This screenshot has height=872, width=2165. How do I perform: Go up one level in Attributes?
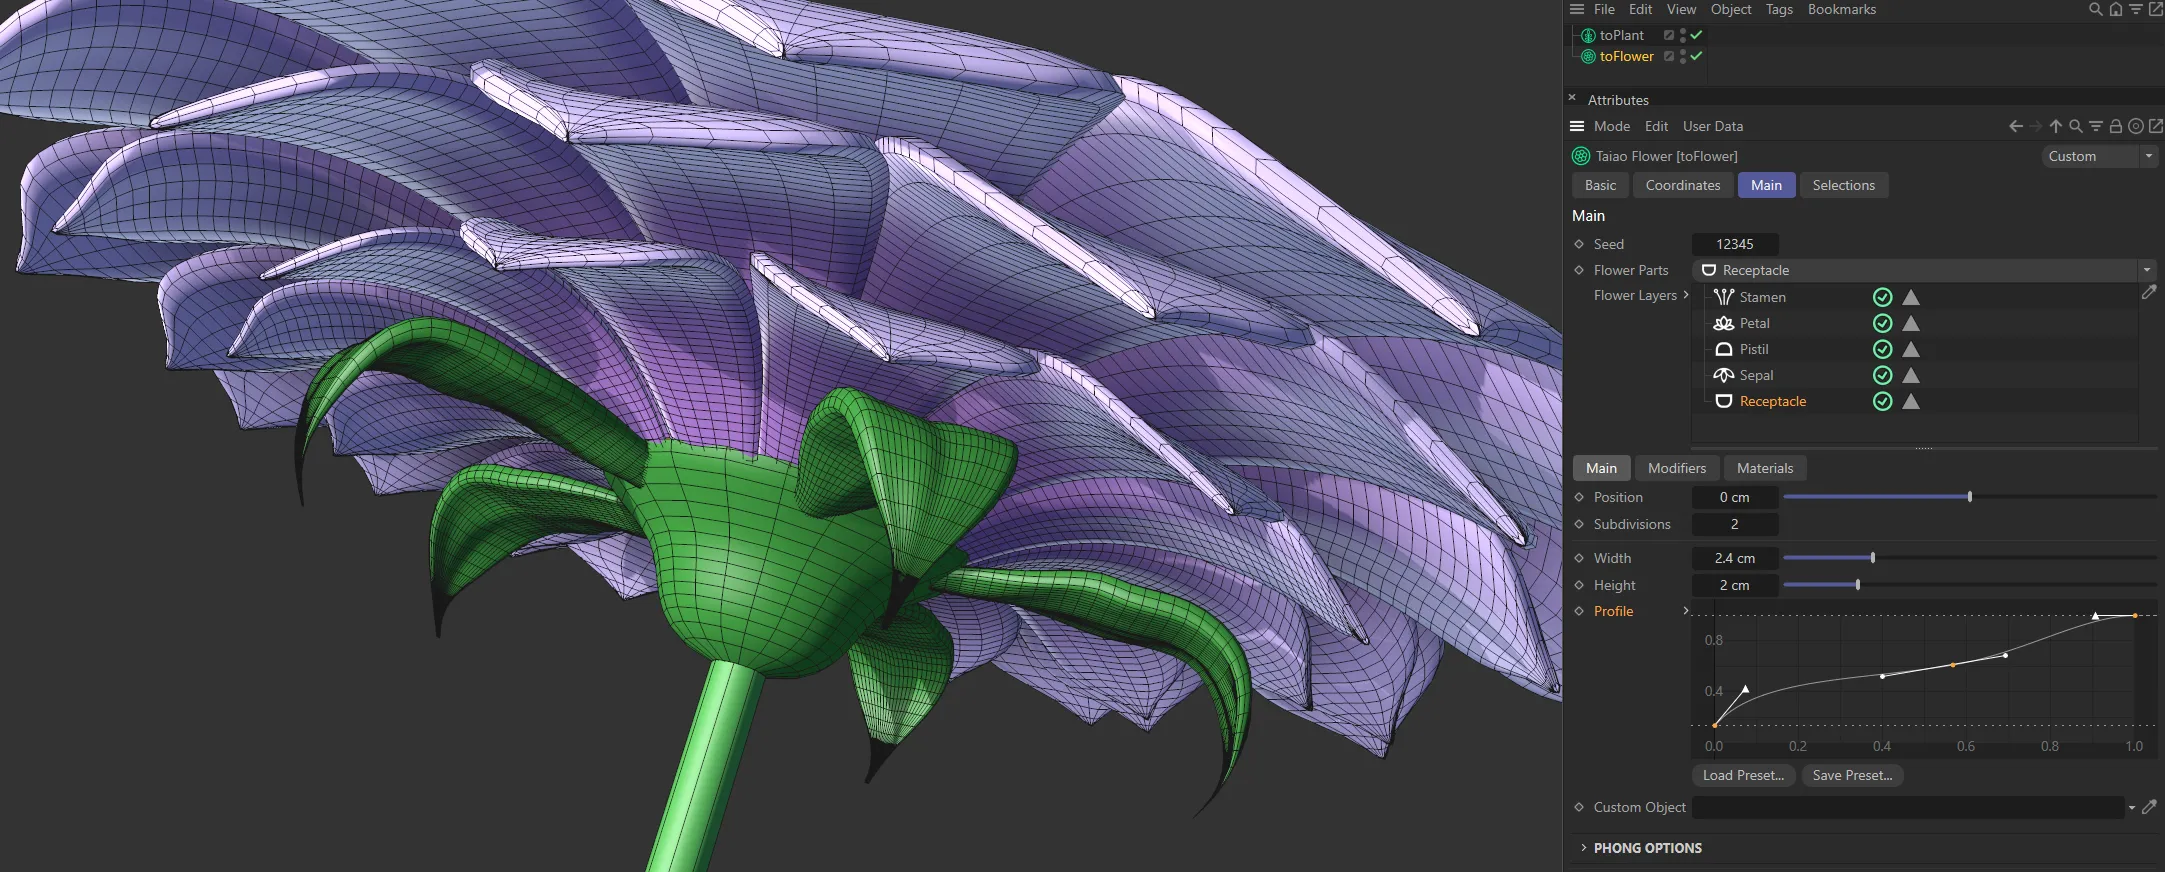2056,126
